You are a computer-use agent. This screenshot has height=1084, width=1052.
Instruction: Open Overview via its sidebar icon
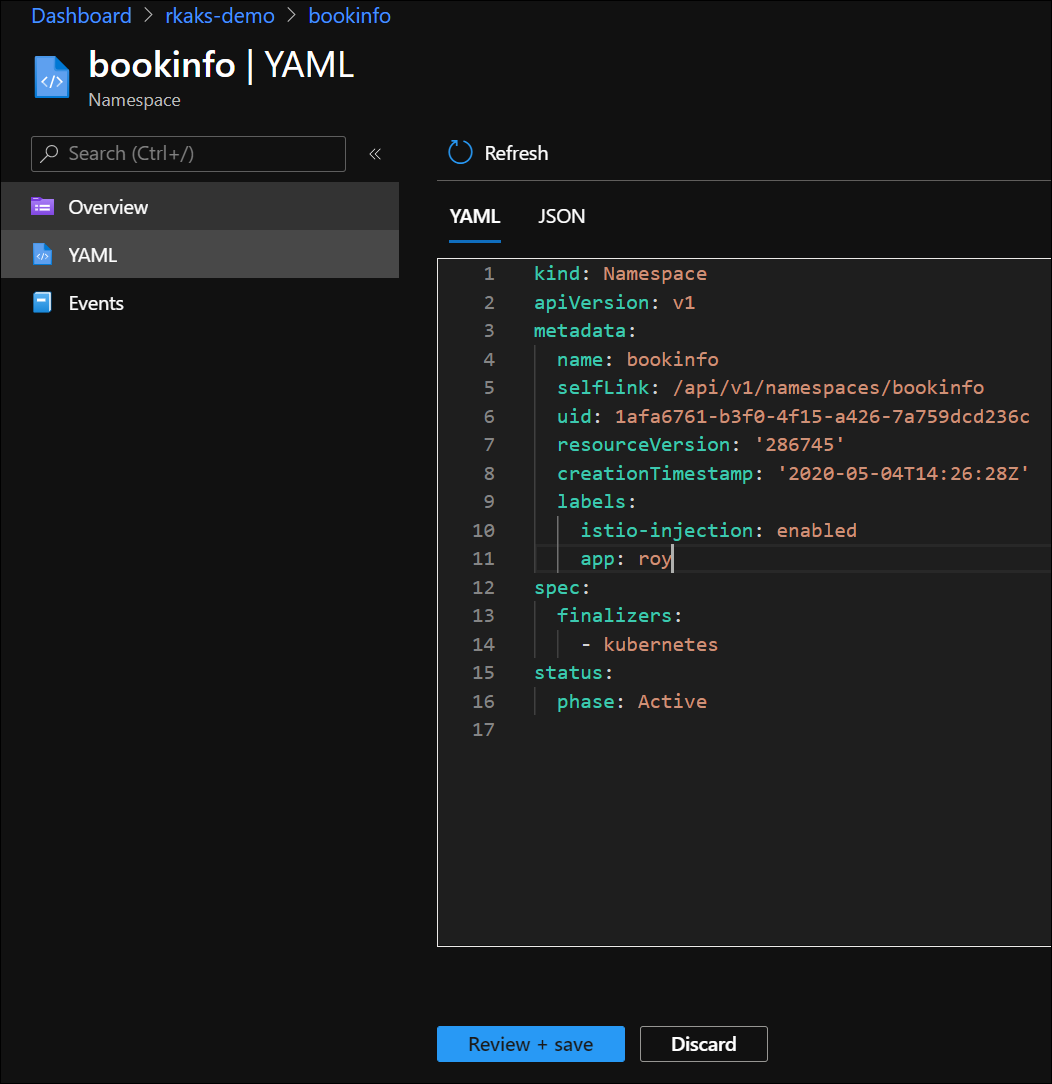pyautogui.click(x=42, y=207)
